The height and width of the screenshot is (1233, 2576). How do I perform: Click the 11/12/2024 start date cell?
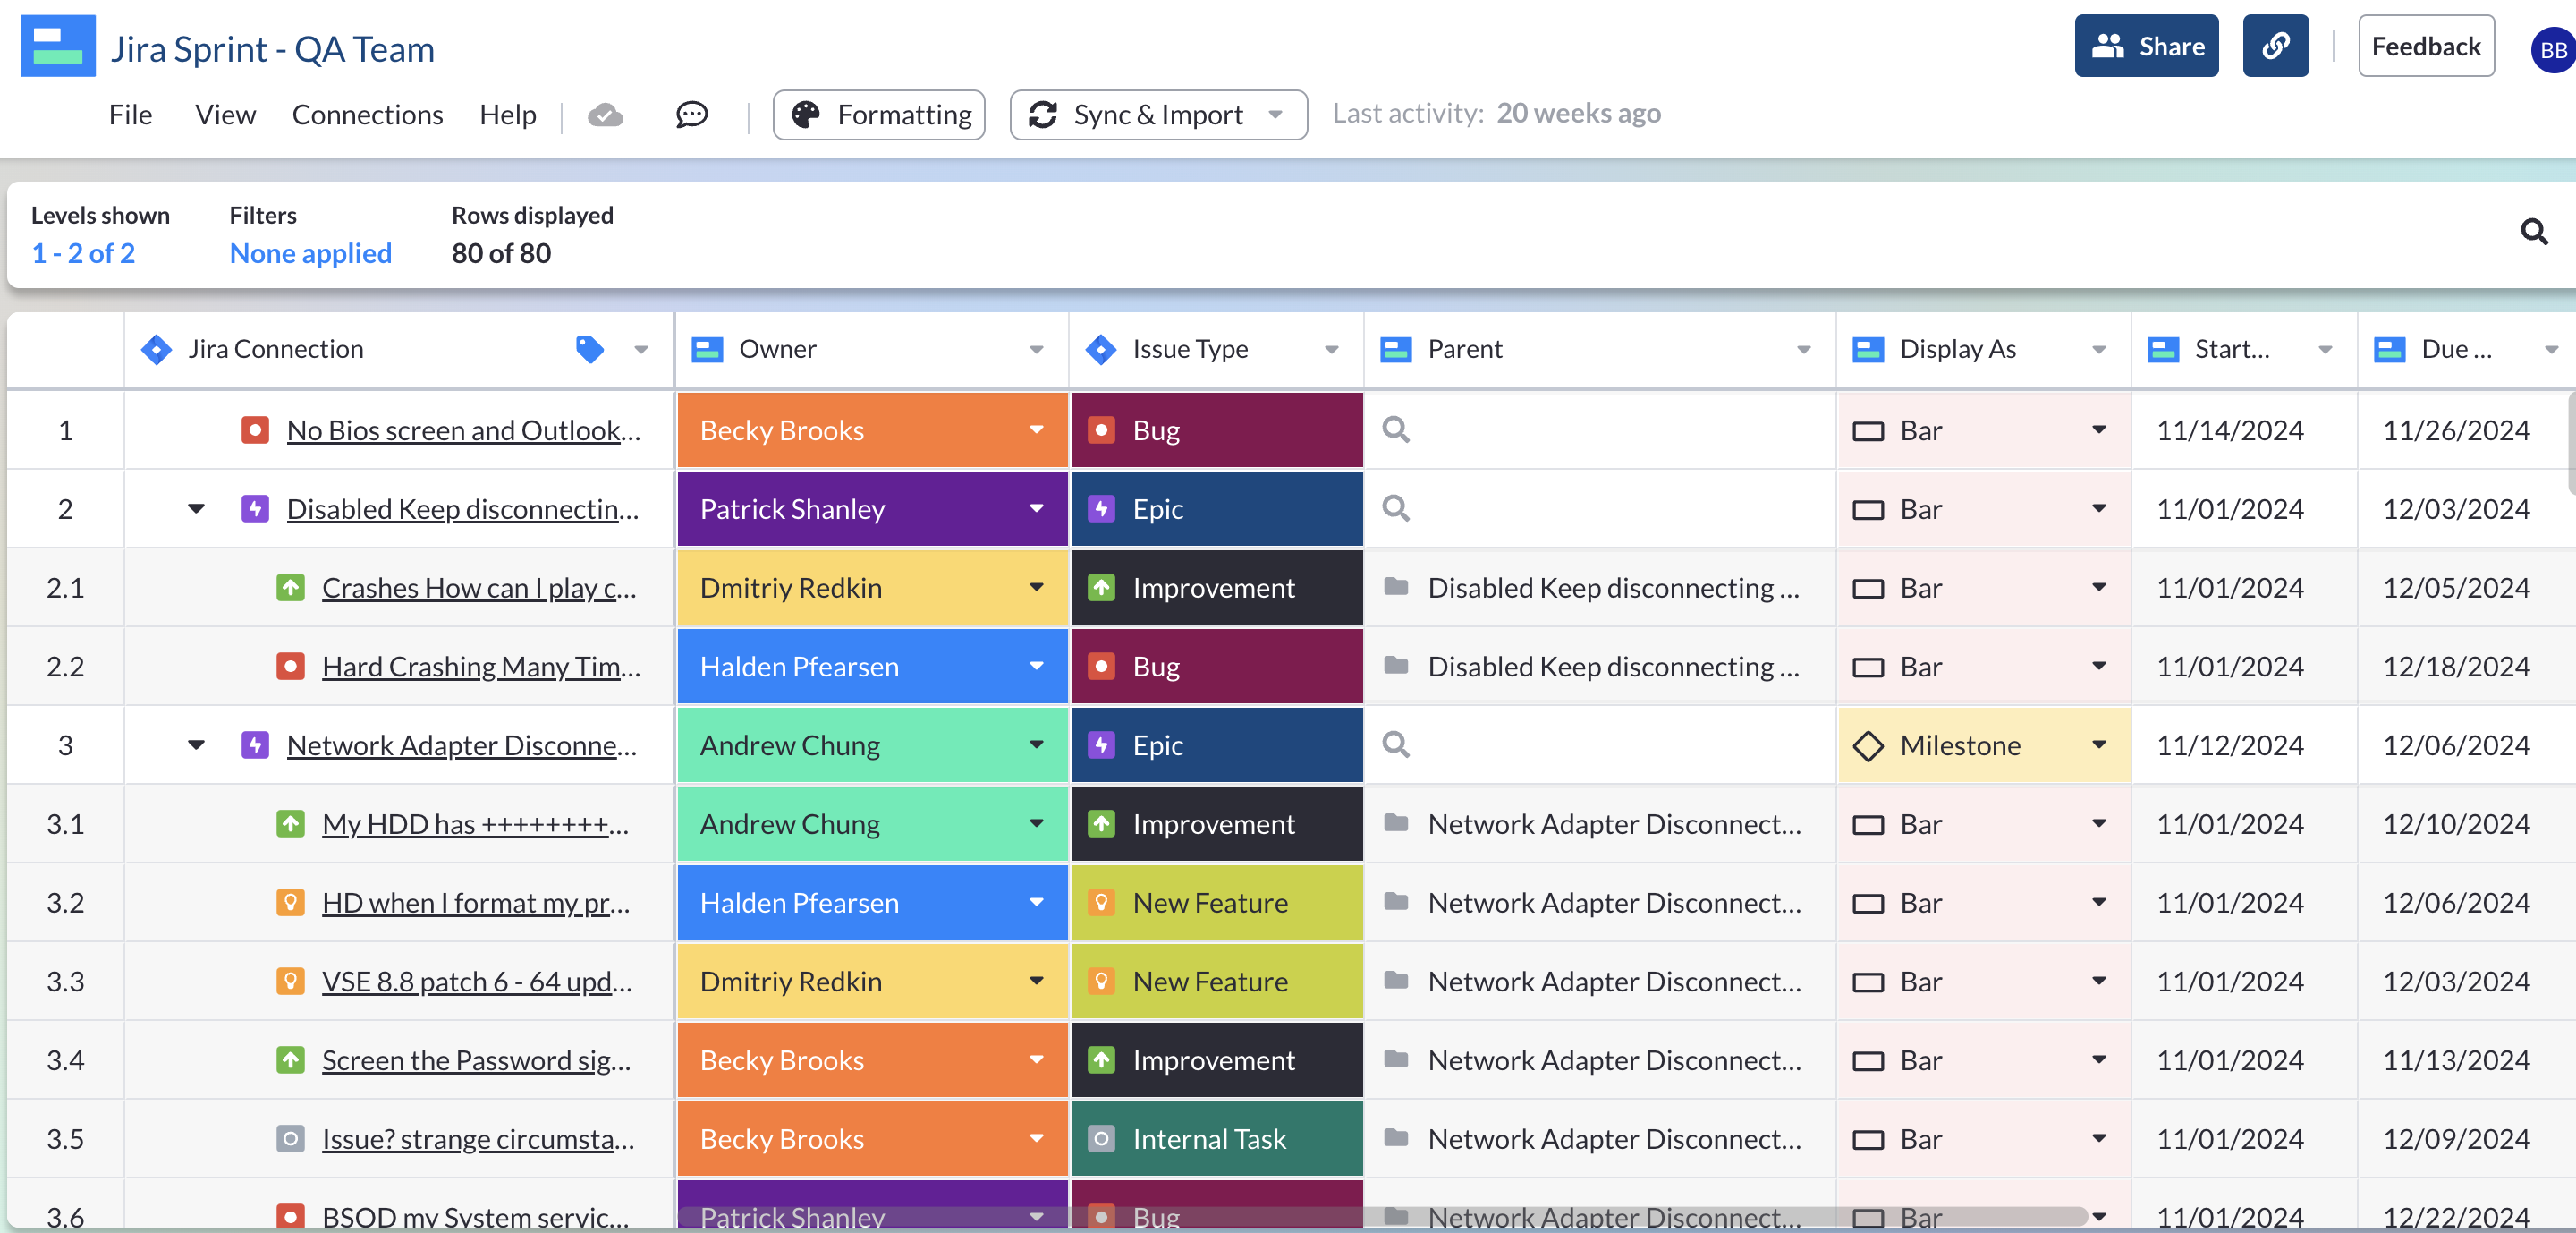click(x=2244, y=745)
